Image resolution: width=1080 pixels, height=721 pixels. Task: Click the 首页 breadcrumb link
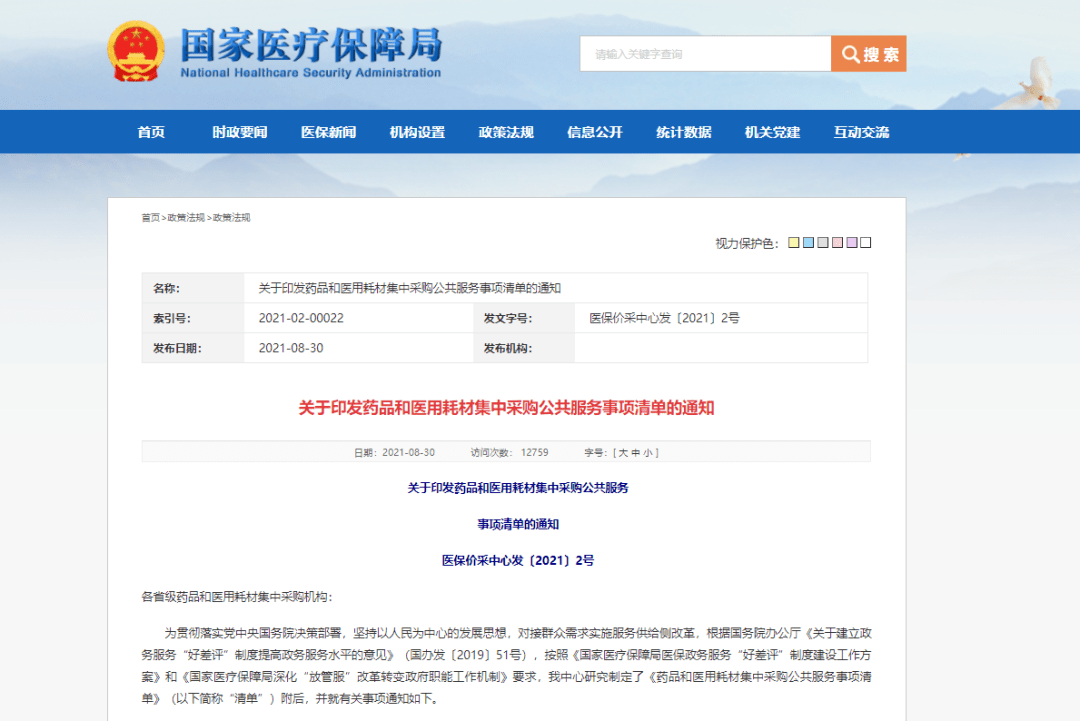[x=150, y=218]
